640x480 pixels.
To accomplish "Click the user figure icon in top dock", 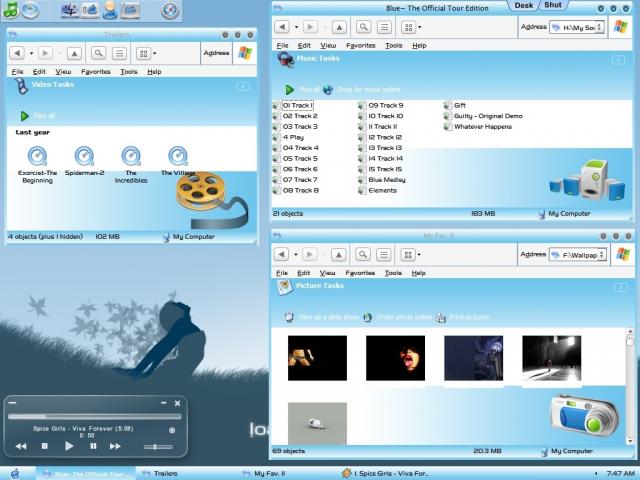I will click(110, 10).
